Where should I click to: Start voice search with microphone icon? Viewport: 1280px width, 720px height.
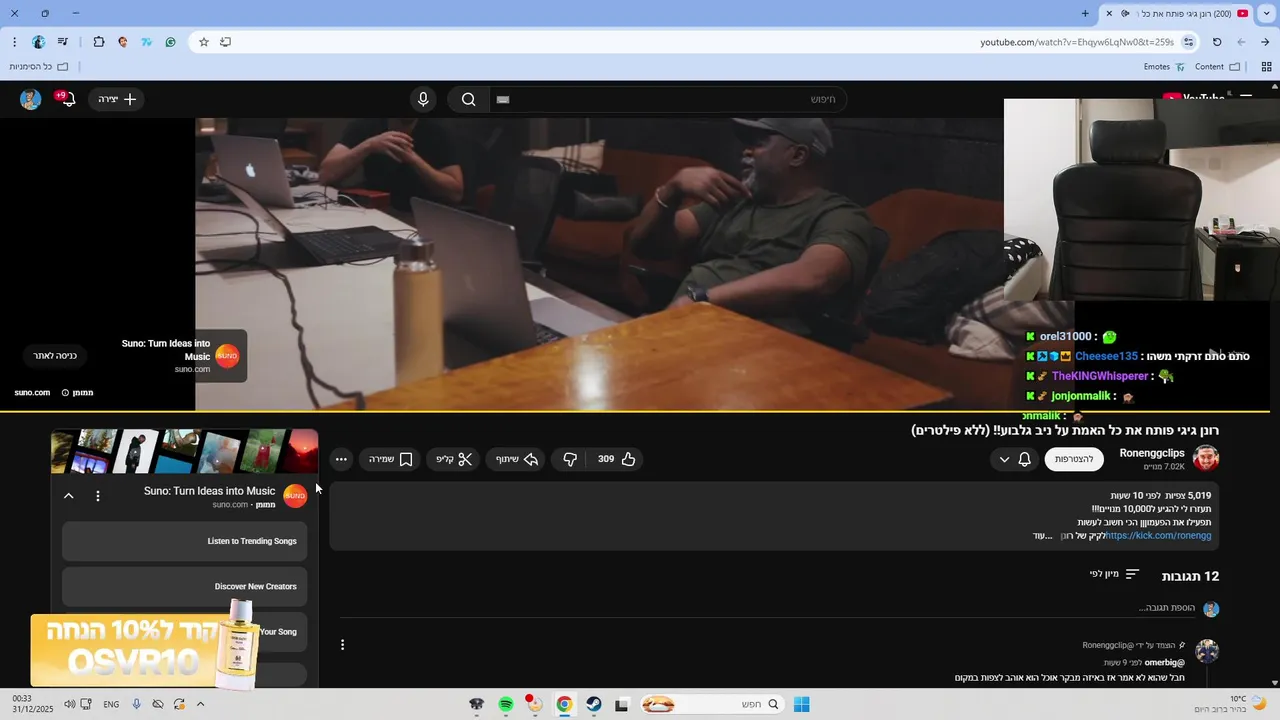tap(423, 99)
